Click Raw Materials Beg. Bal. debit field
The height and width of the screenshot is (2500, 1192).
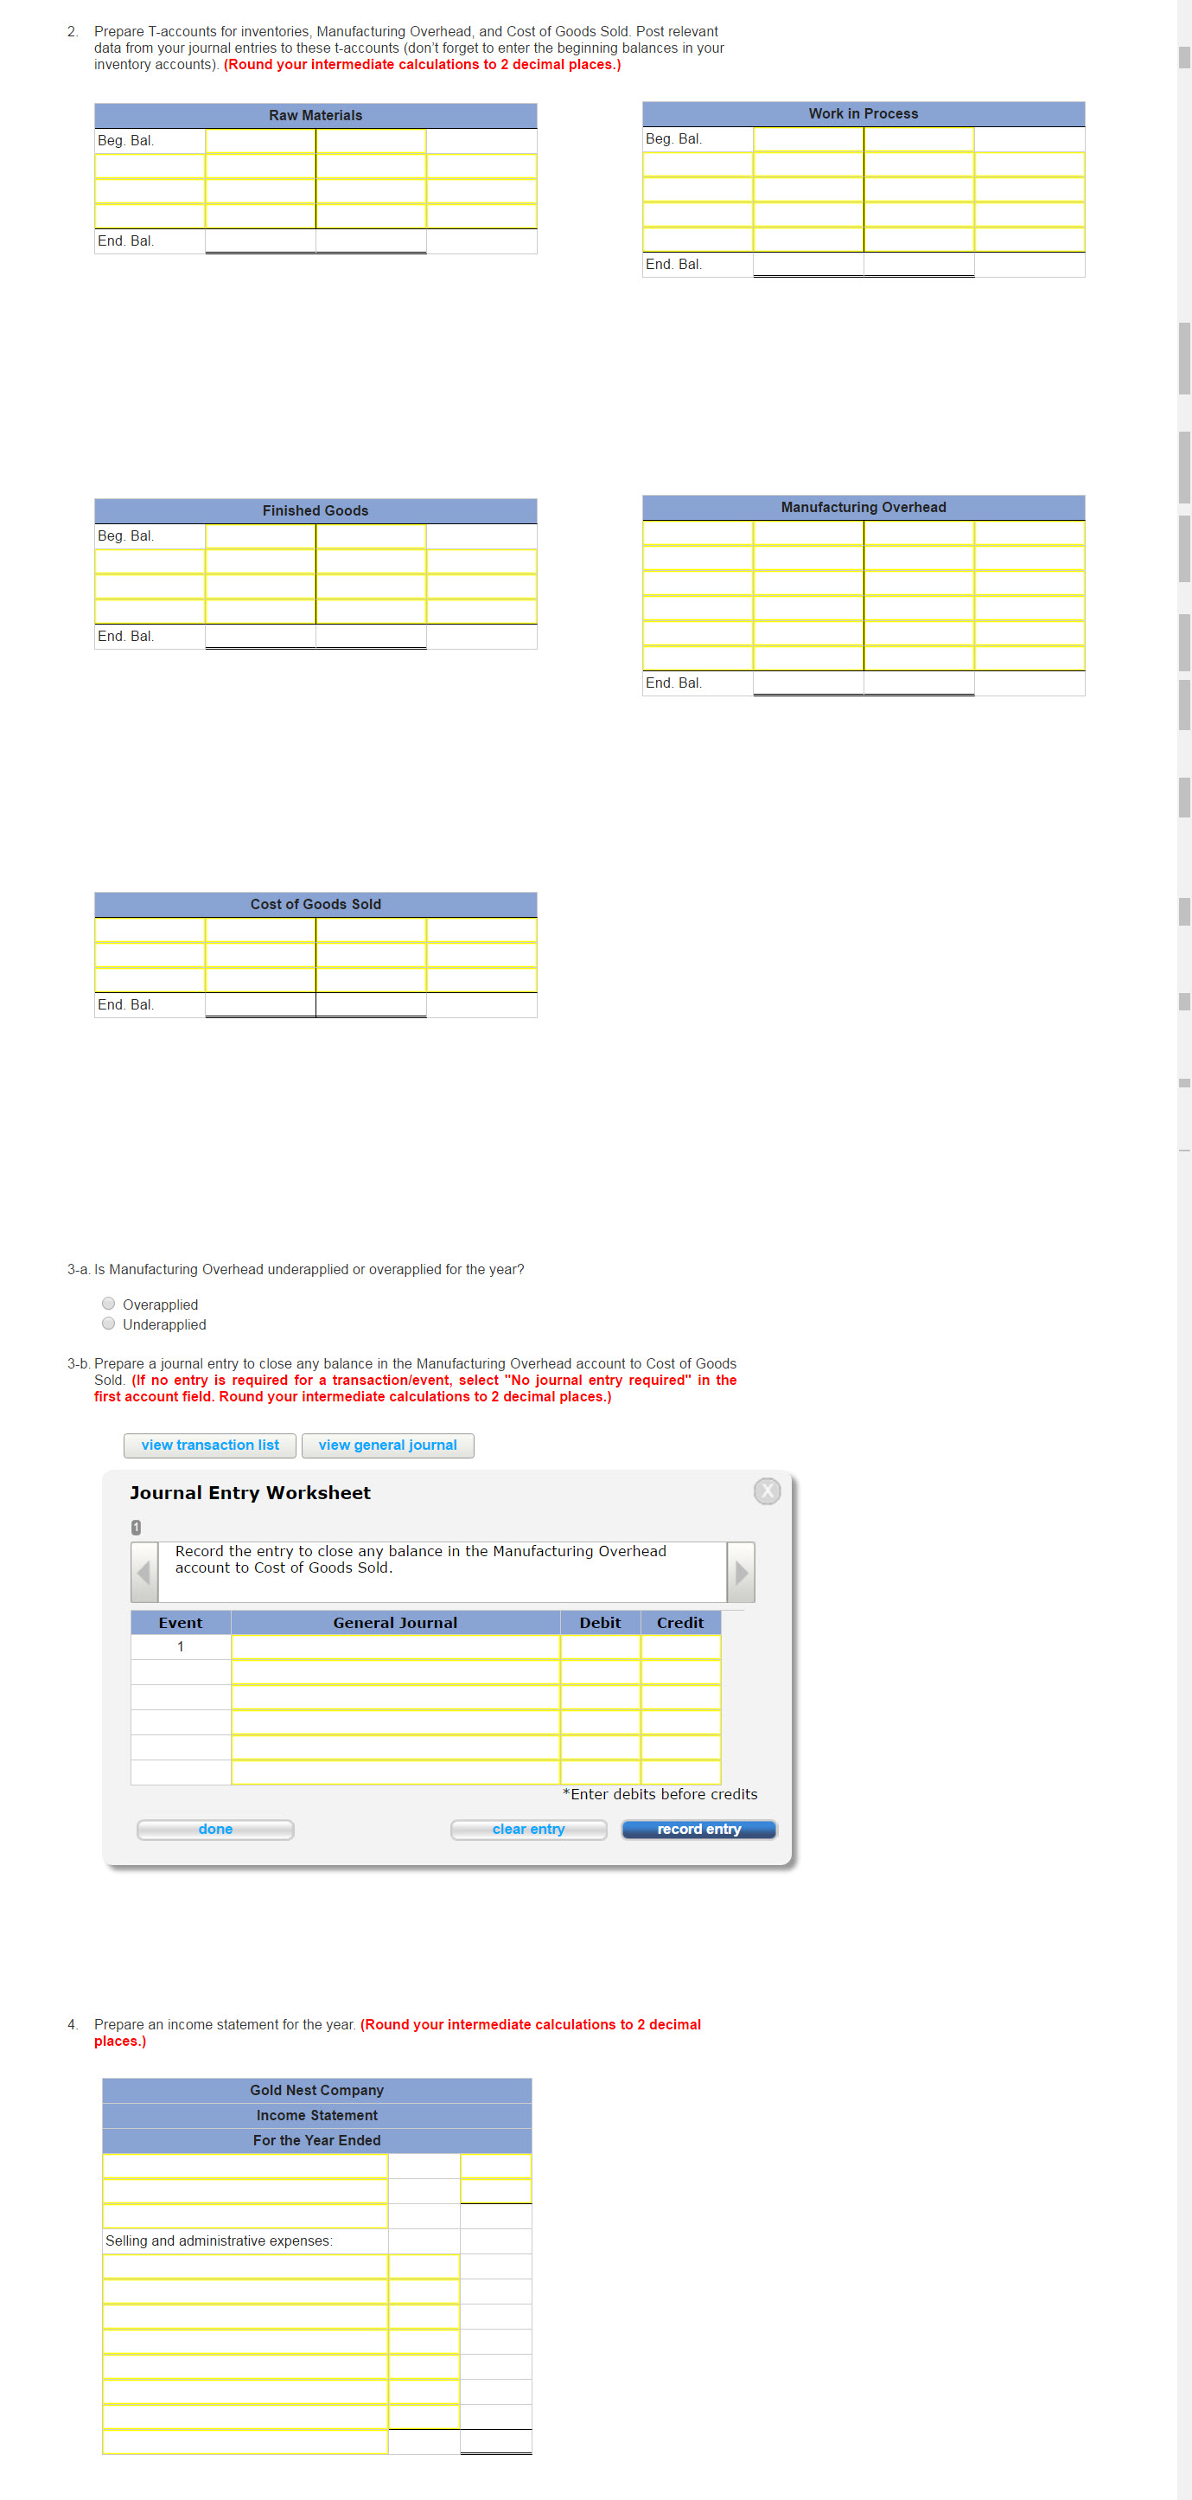[x=260, y=141]
